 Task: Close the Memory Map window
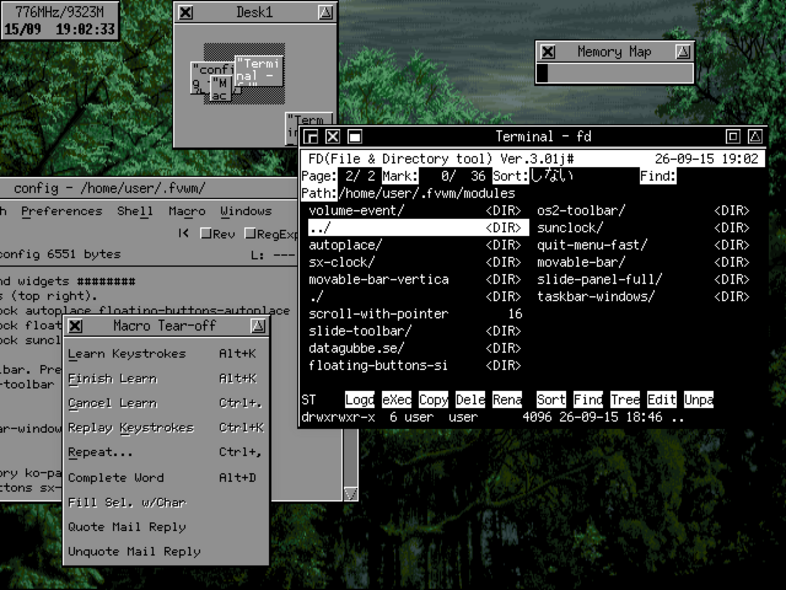coord(548,52)
